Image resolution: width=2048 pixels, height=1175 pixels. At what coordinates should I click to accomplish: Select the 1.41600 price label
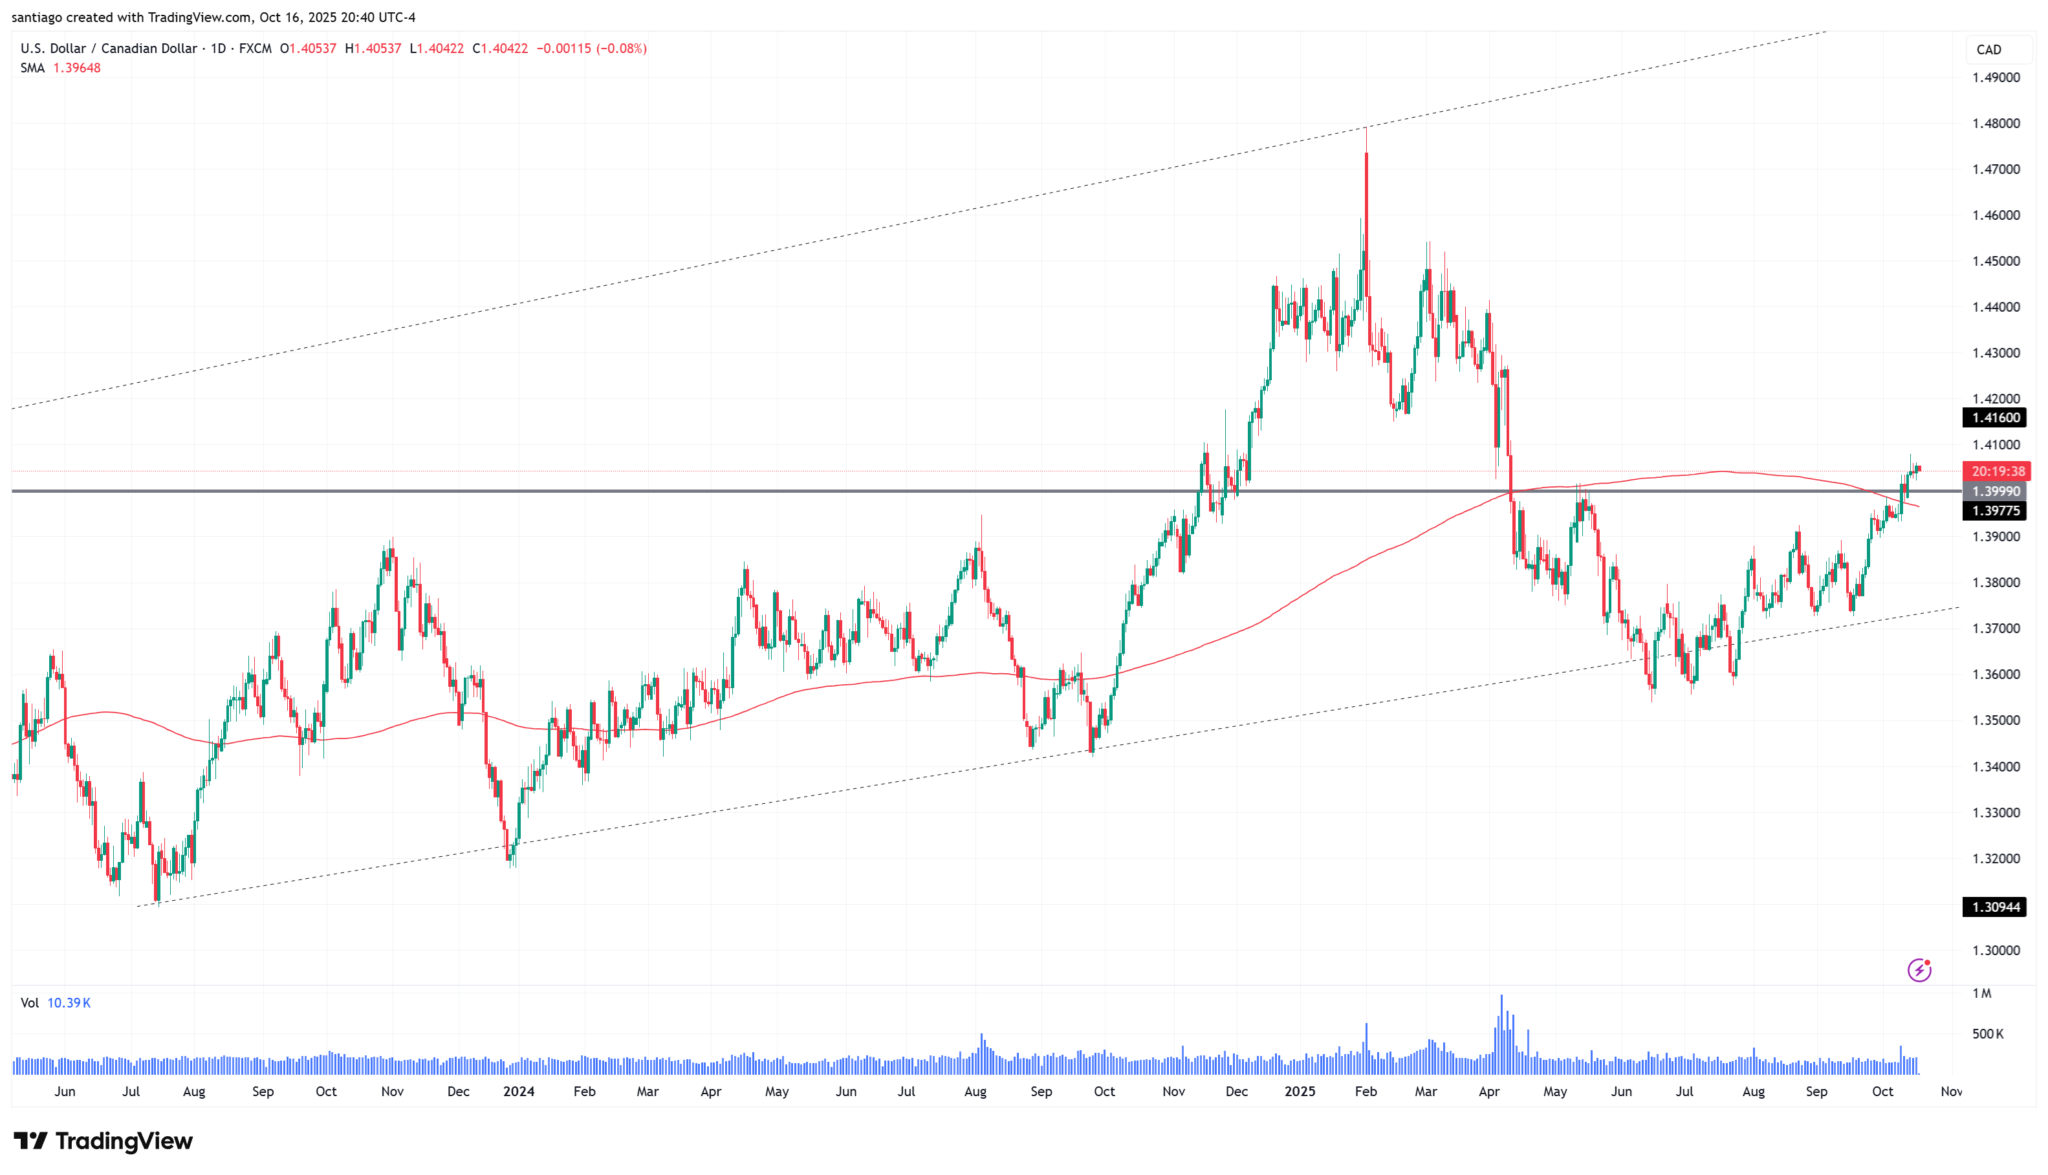[x=1995, y=418]
